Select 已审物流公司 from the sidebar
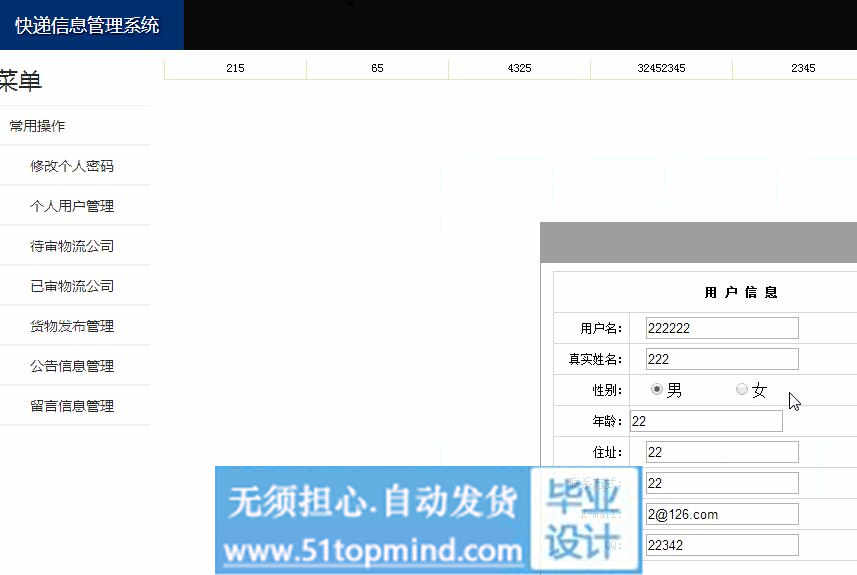Screen dimensions: 857x575 (x=72, y=286)
